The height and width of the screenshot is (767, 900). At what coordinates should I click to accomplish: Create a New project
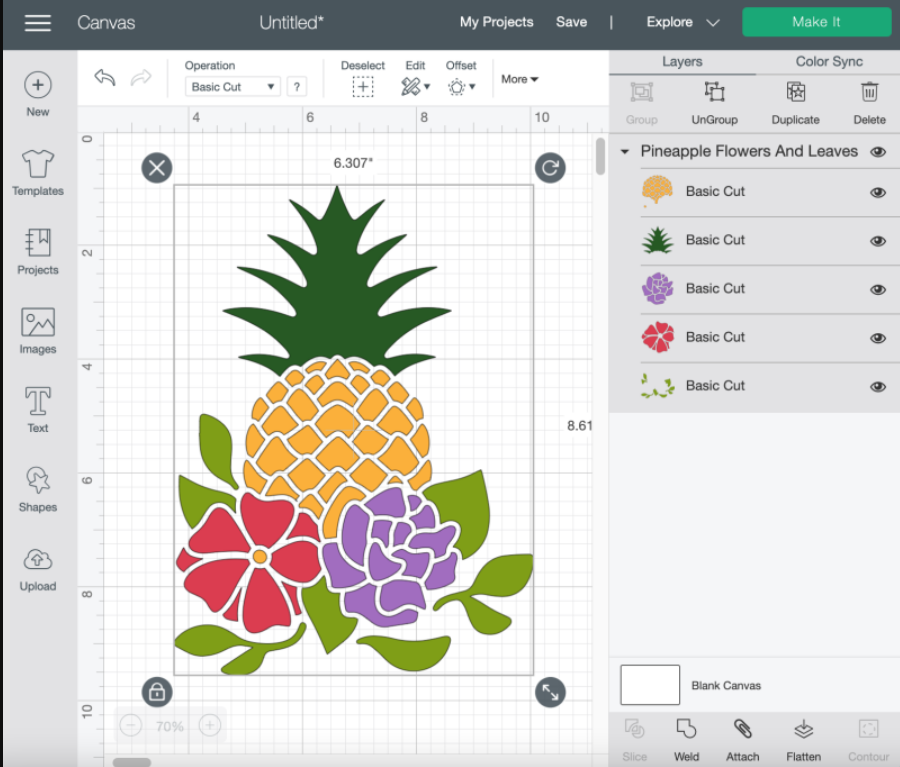click(x=38, y=95)
